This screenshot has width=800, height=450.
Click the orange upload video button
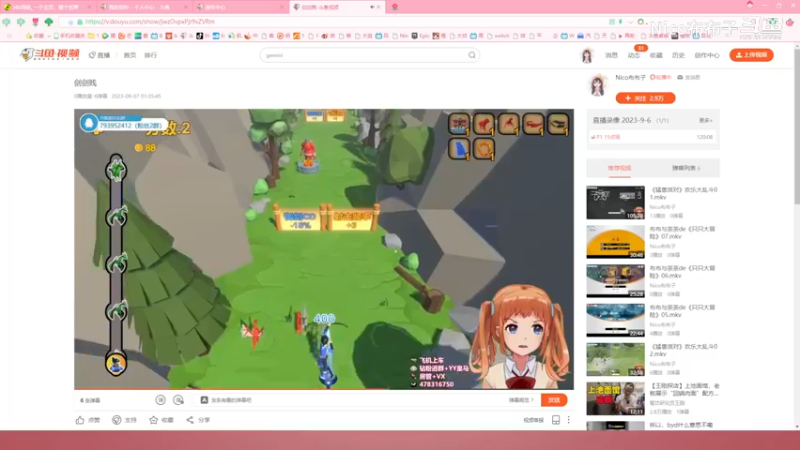point(752,55)
